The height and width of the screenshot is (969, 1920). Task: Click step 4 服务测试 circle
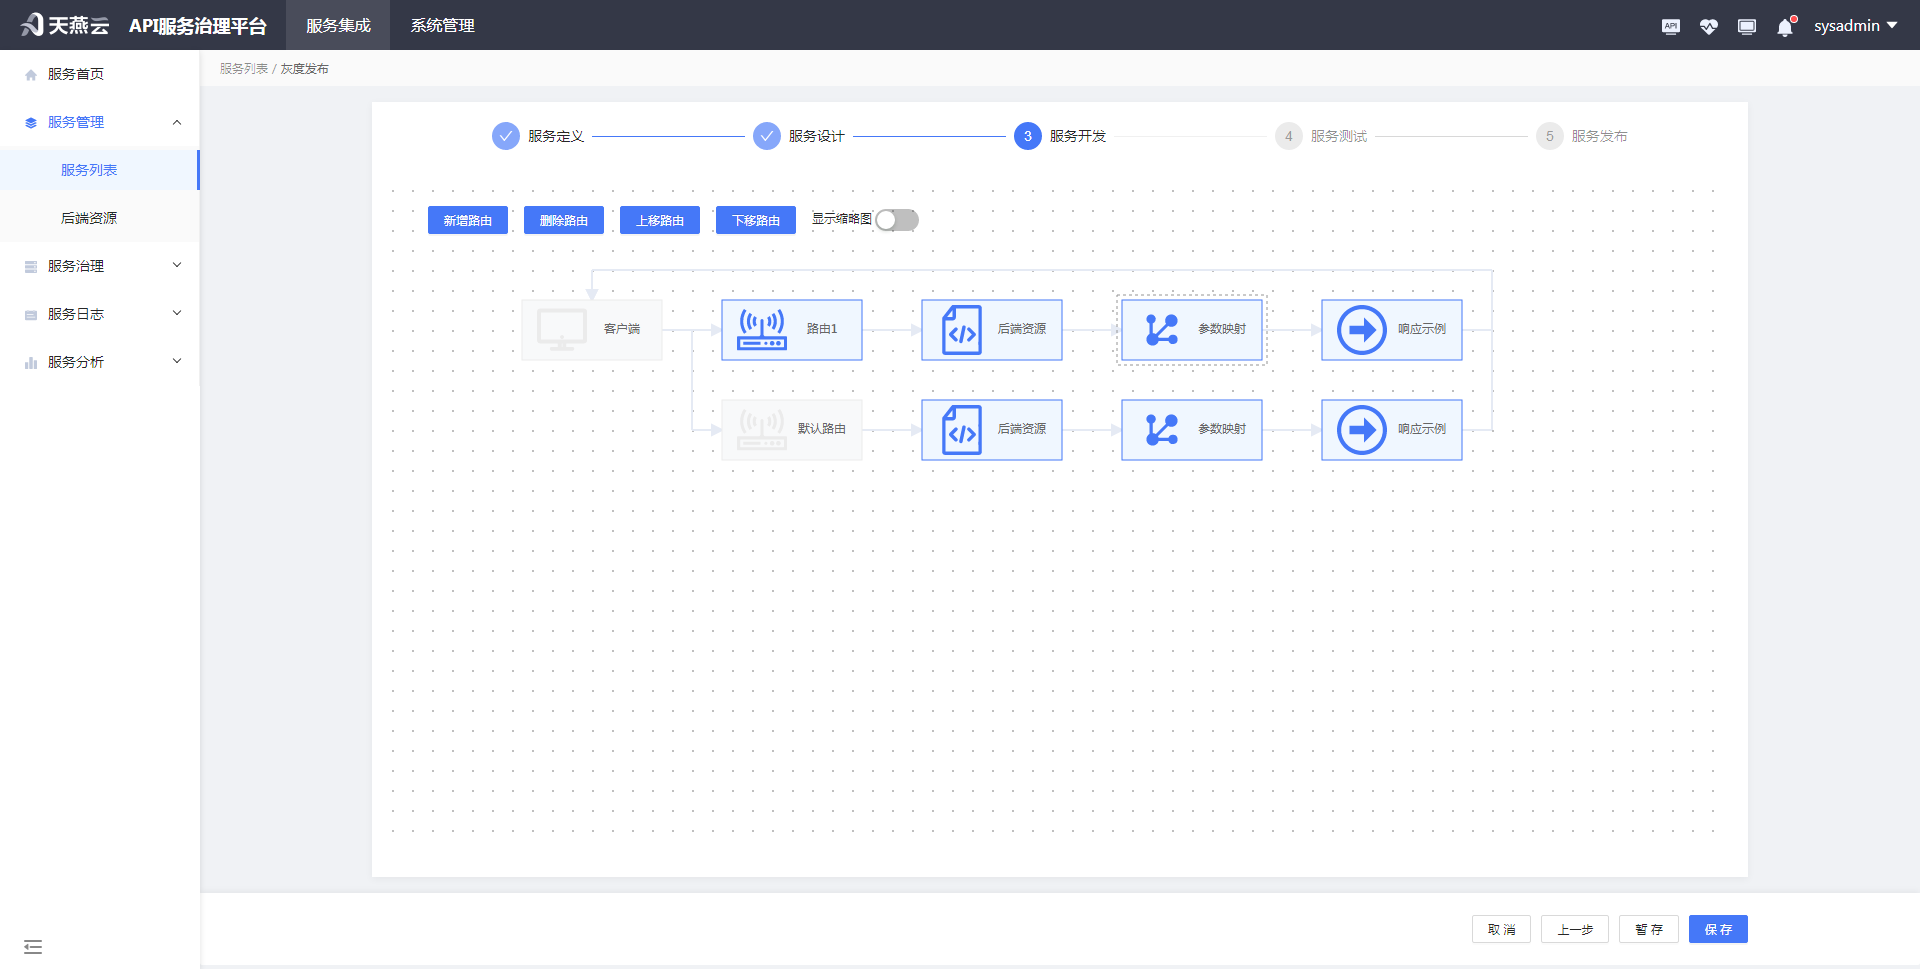pos(1288,136)
